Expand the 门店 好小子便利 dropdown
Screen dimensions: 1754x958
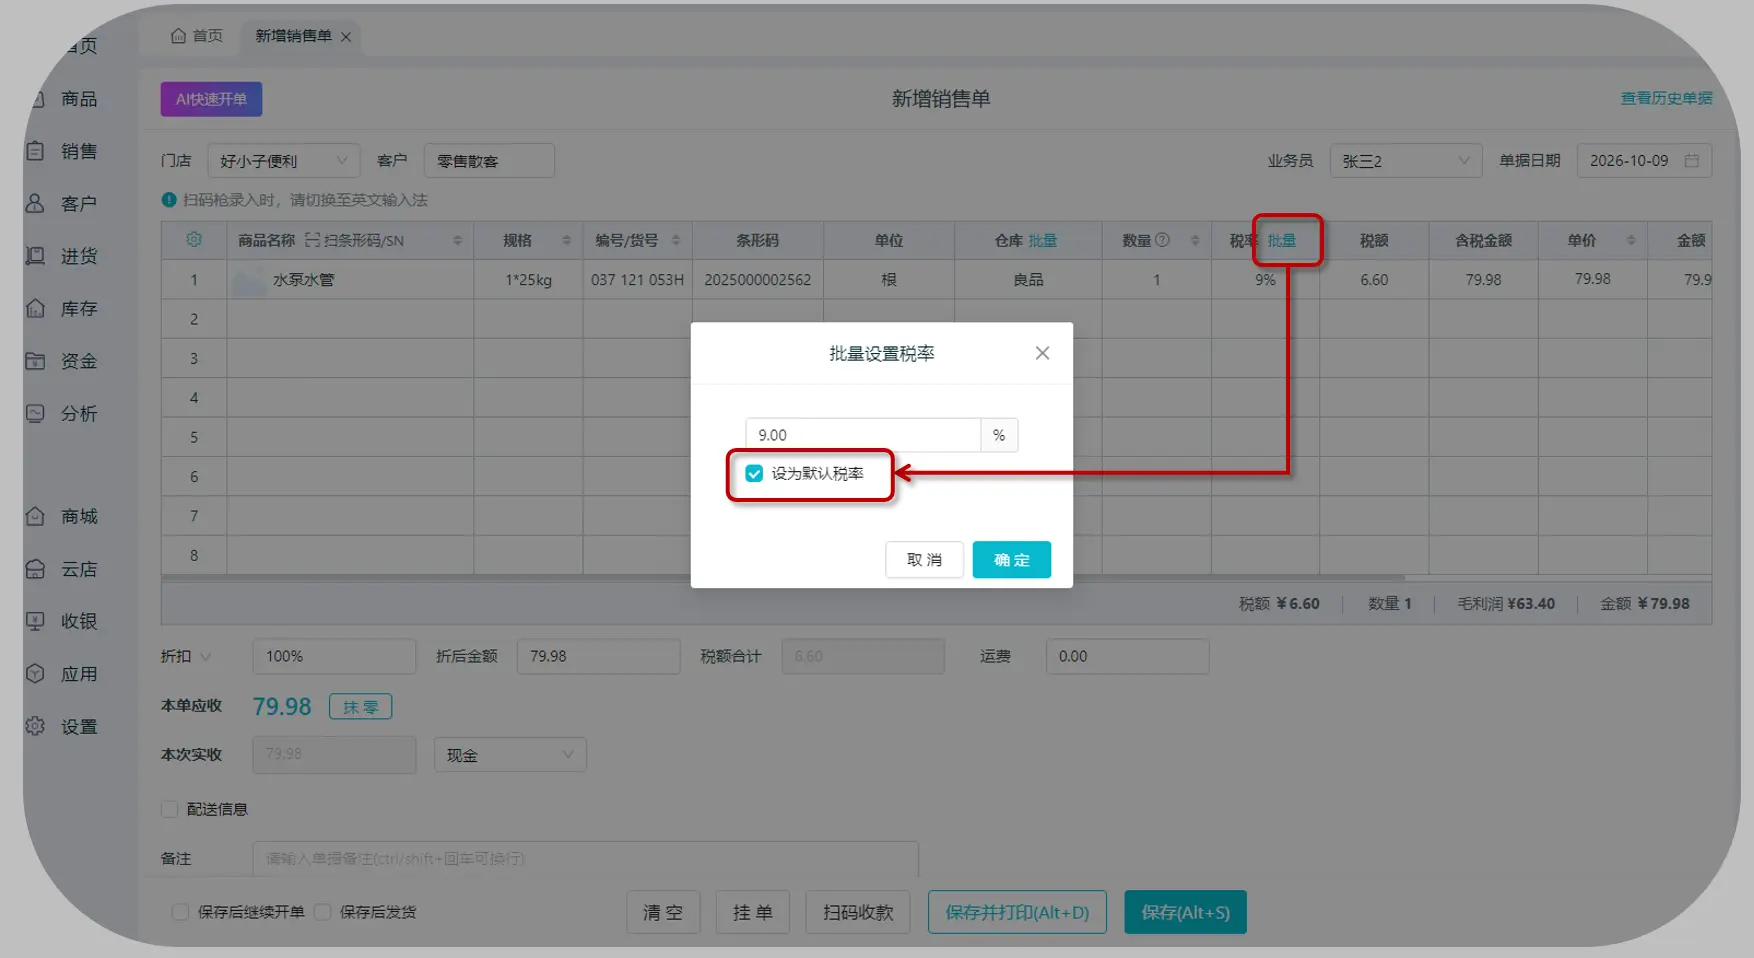pyautogui.click(x=283, y=160)
